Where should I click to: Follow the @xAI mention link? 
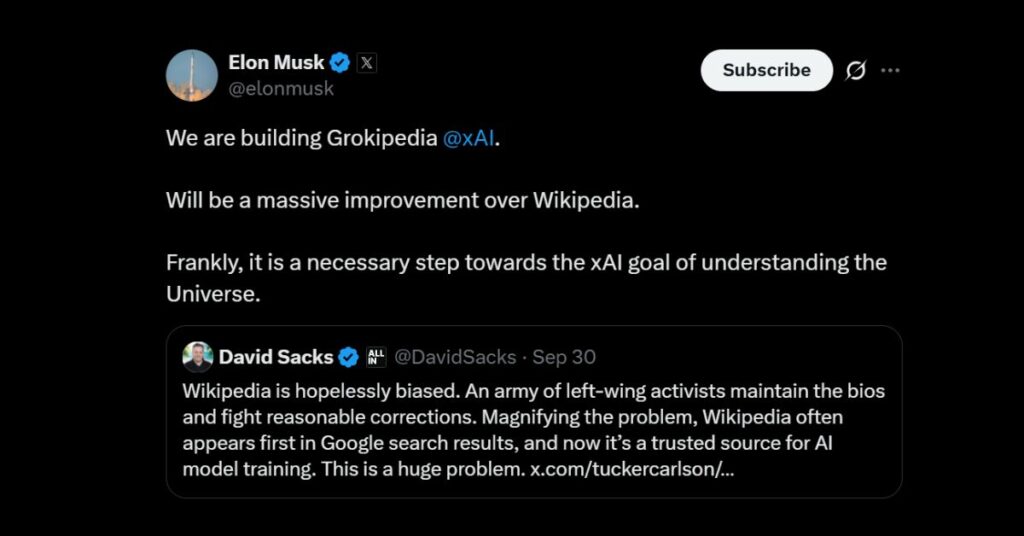469,138
